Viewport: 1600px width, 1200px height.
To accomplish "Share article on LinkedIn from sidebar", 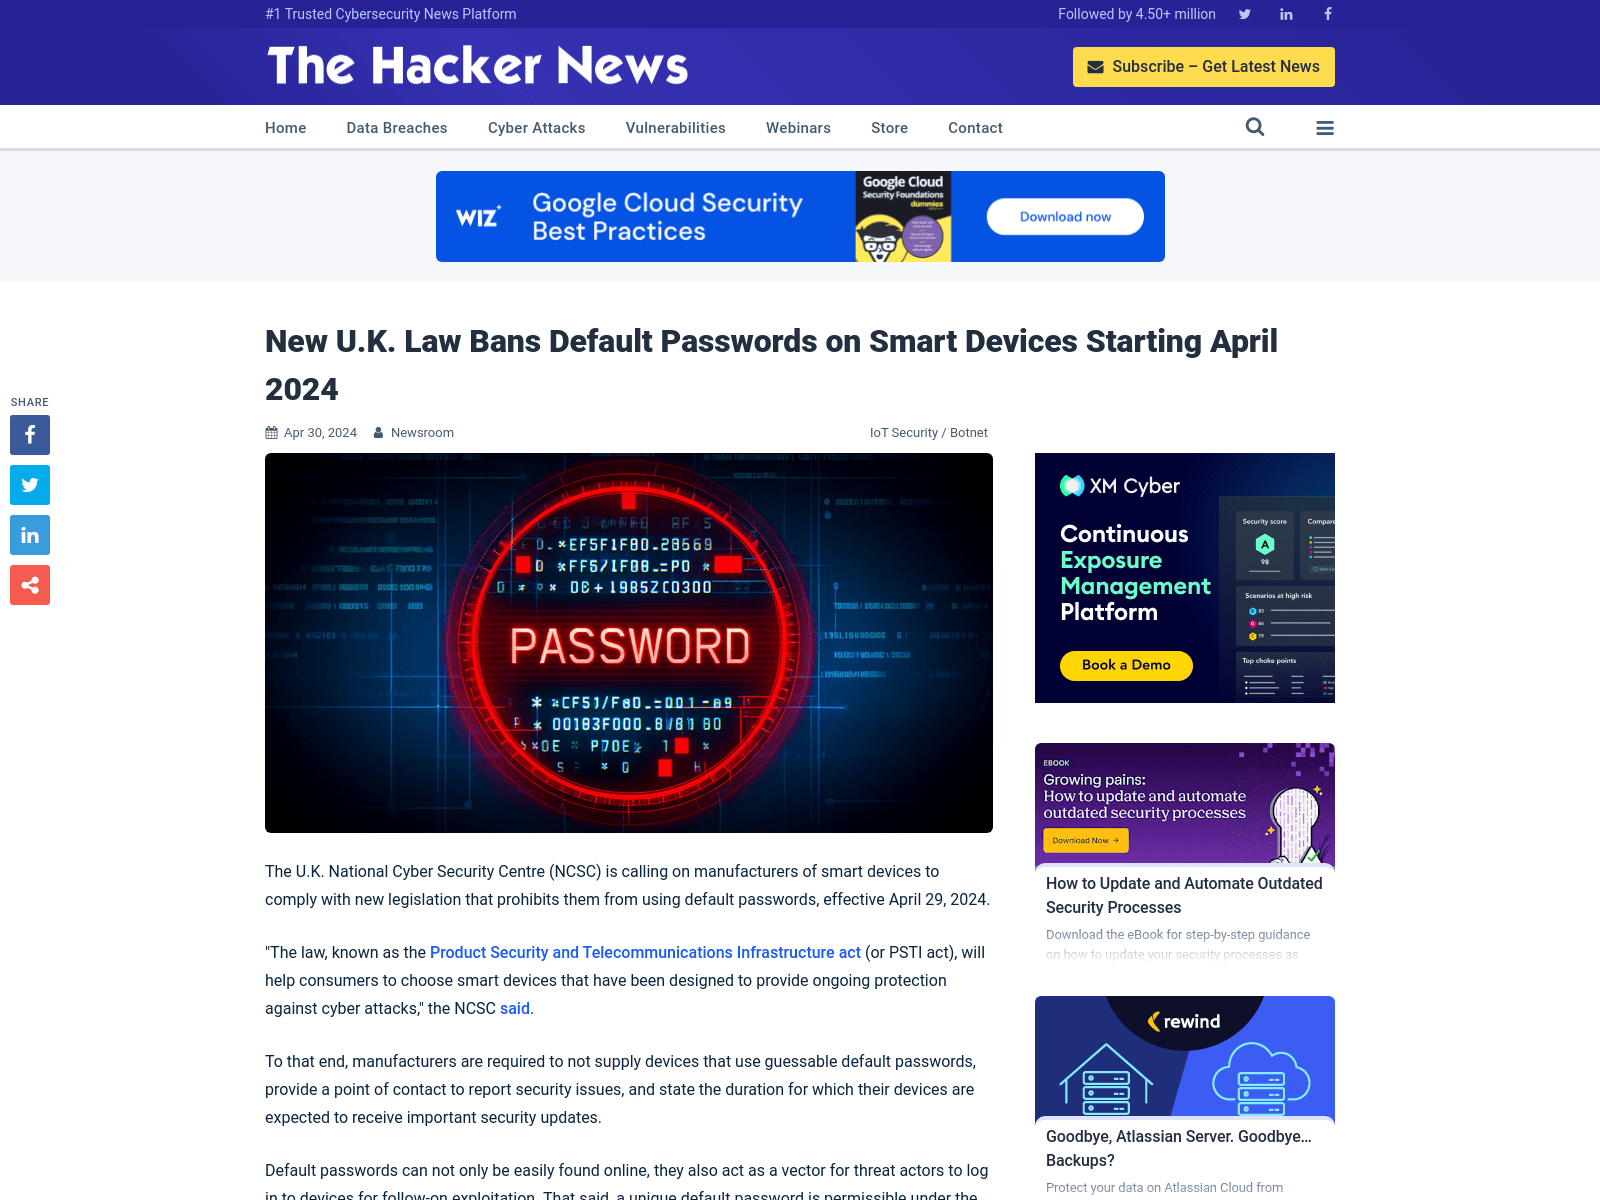I will 30,535.
